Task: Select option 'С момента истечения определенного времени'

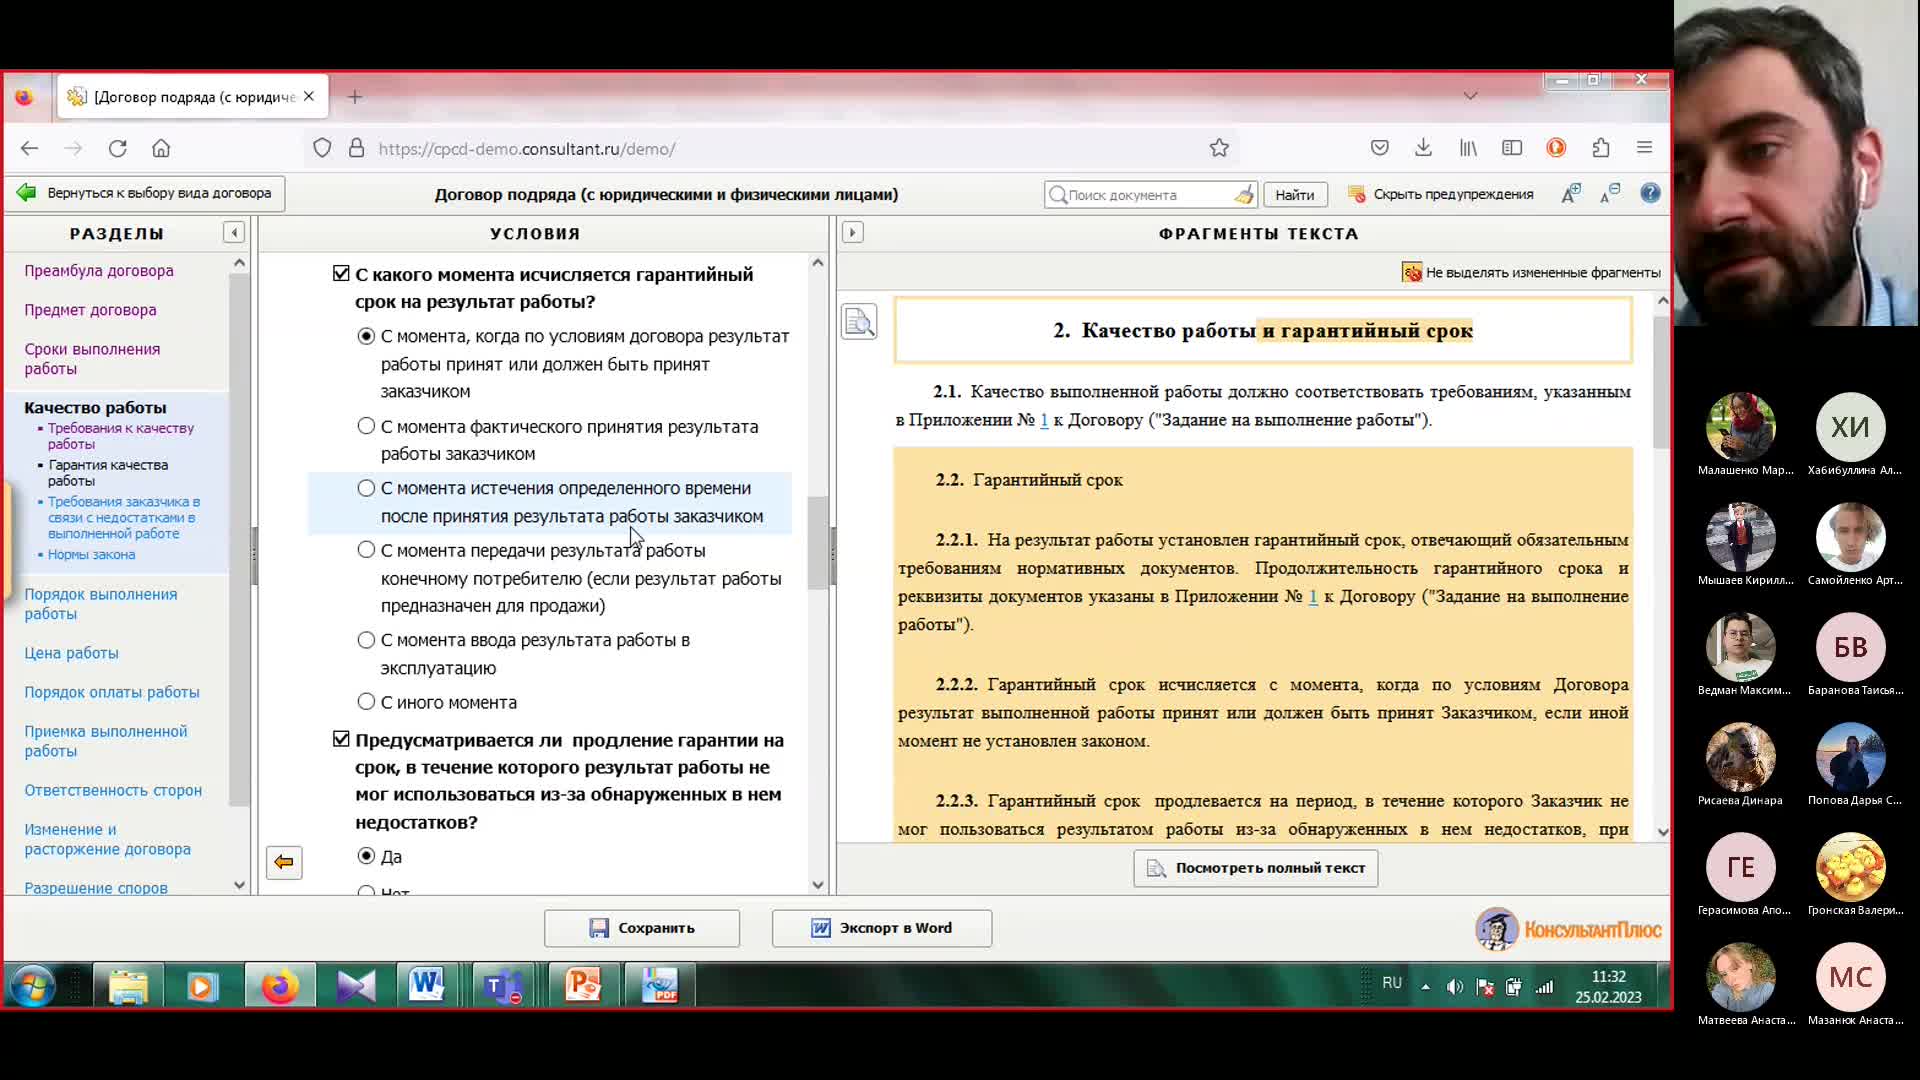Action: click(366, 489)
